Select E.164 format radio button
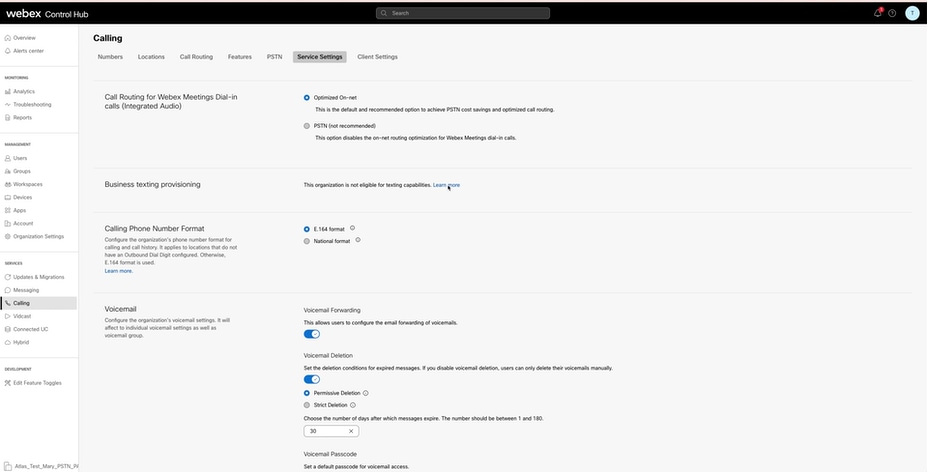928x472 pixels. pyautogui.click(x=307, y=229)
